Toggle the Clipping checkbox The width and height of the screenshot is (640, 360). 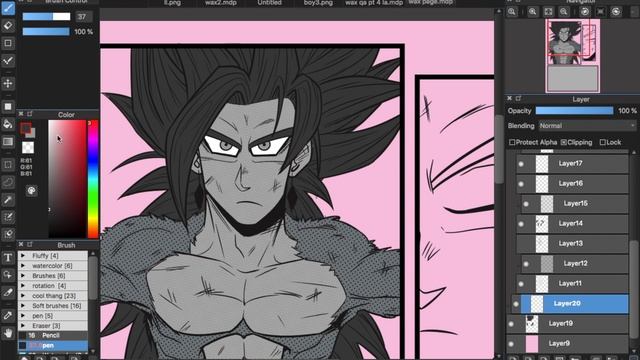pyautogui.click(x=564, y=142)
